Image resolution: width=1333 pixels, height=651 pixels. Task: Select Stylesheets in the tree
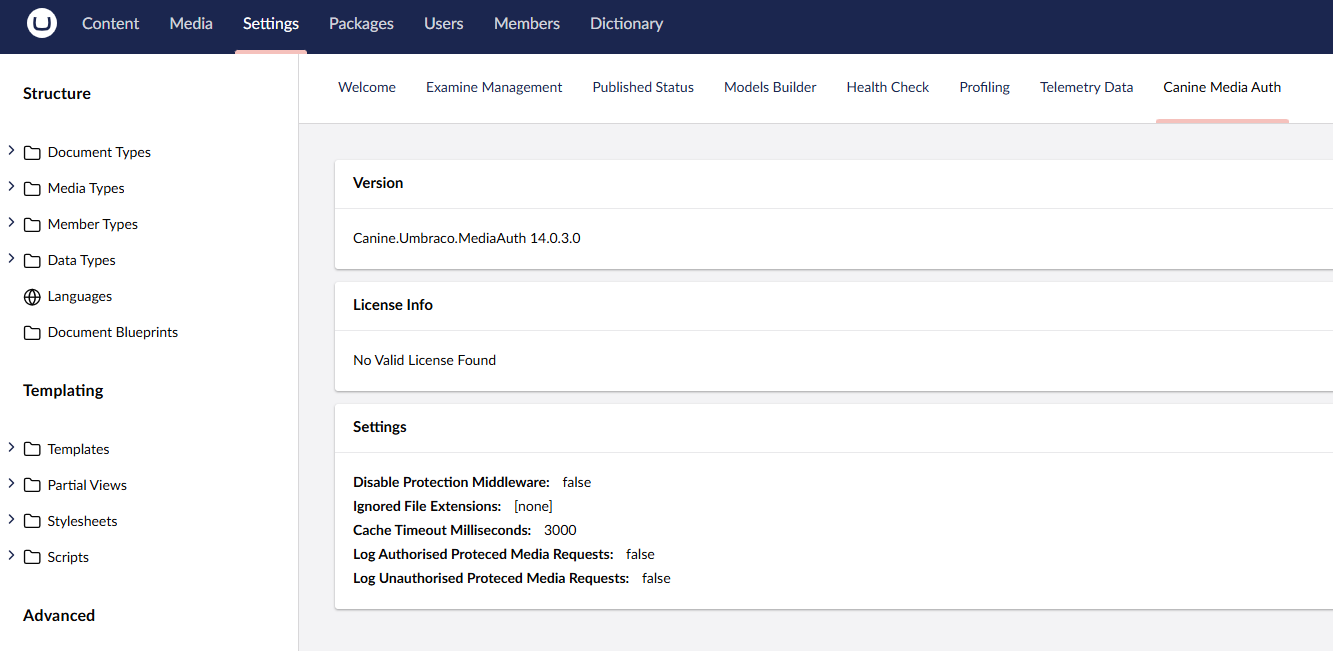(82, 522)
